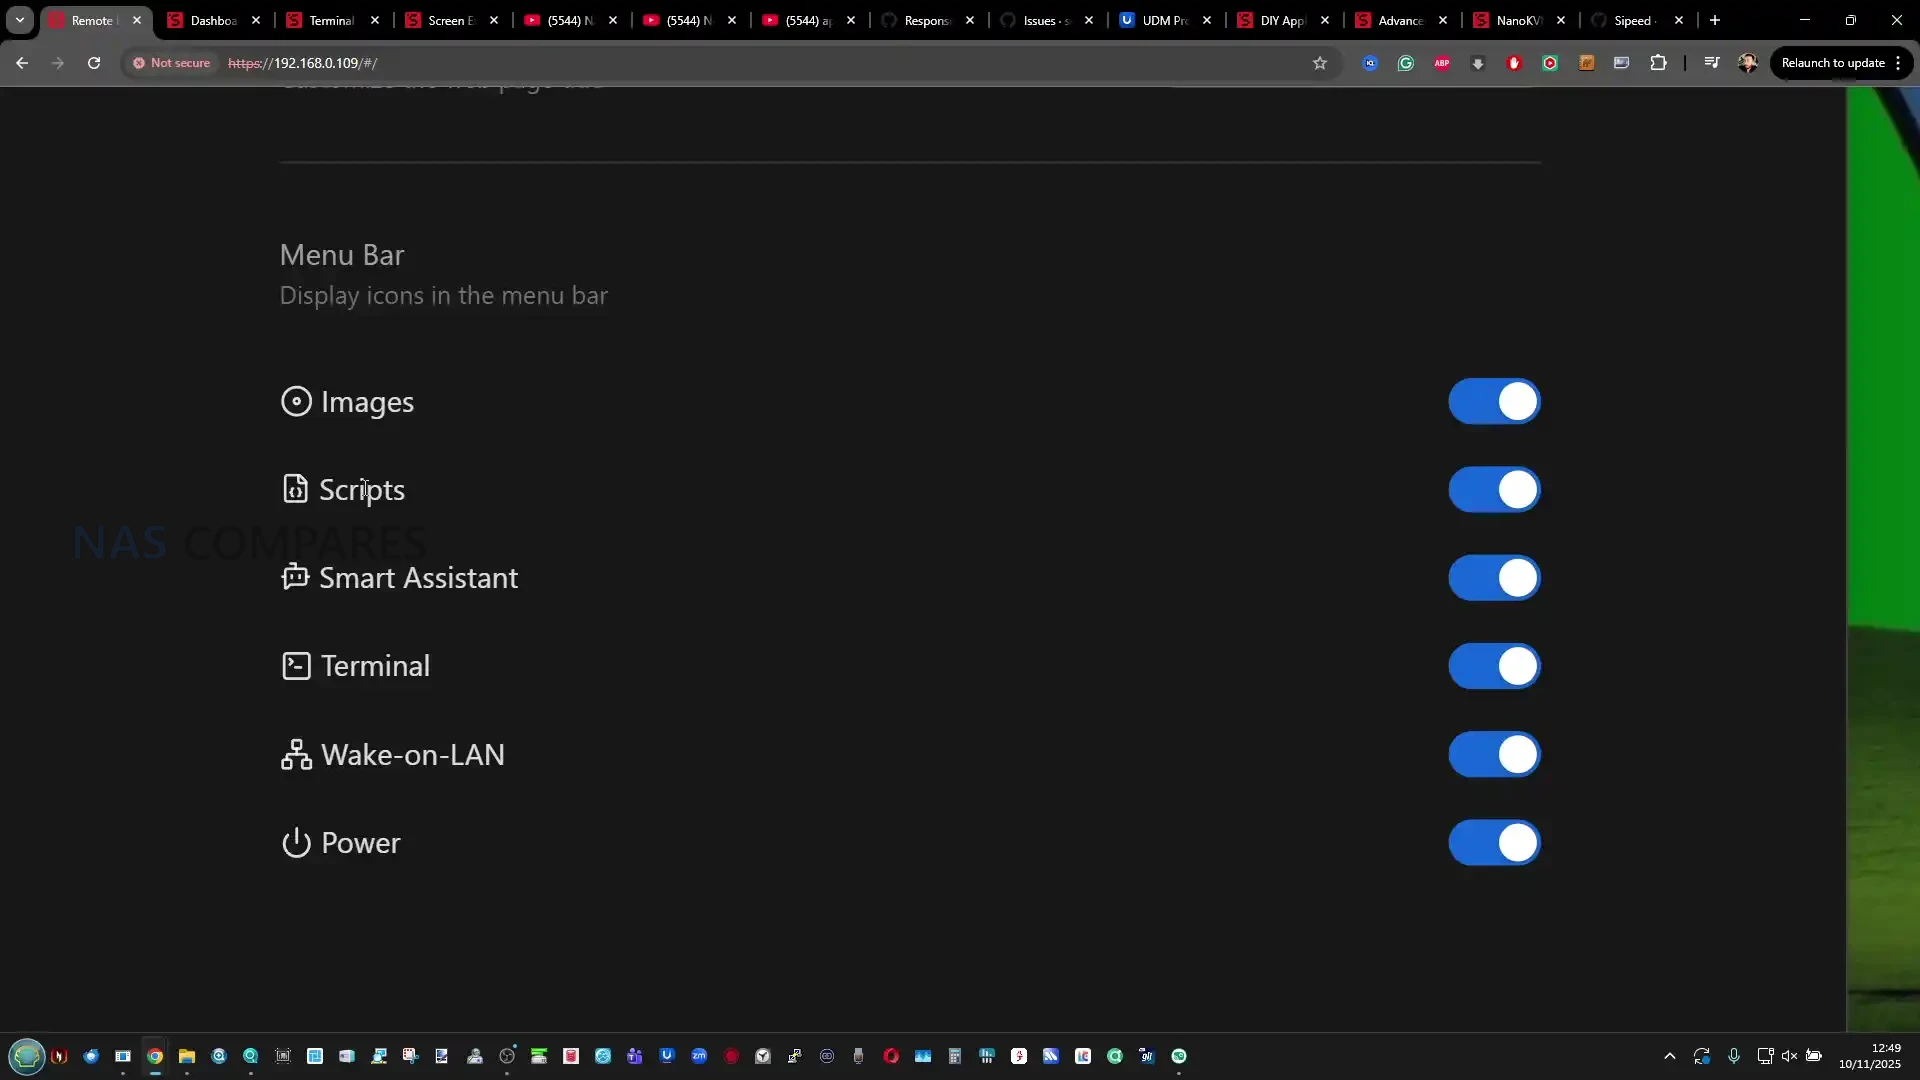This screenshot has height=1080, width=1920.
Task: Click the Power icon in list
Action: click(296, 843)
